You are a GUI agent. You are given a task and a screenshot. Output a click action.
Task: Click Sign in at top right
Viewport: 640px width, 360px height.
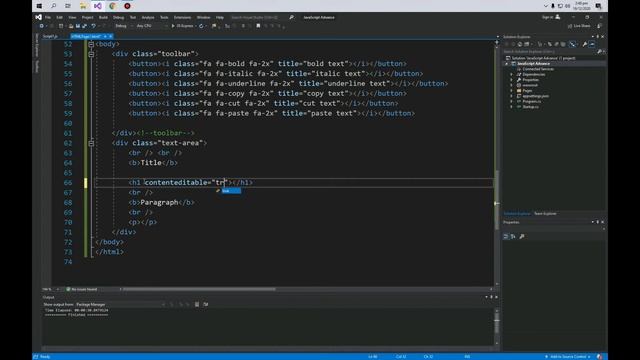coord(551,17)
